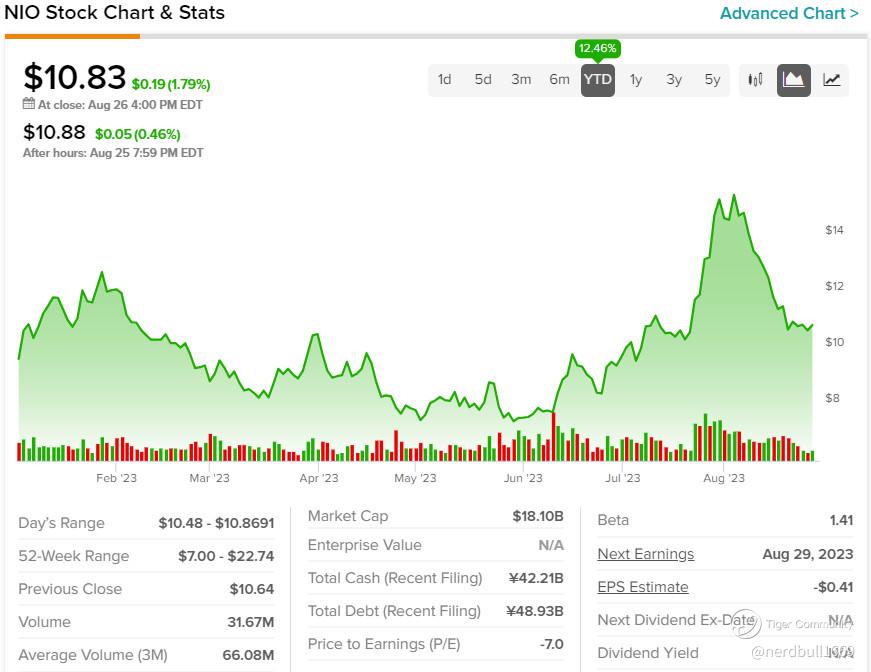The height and width of the screenshot is (672, 871).
Task: Click the Jun '23 axis label
Action: pos(523,478)
